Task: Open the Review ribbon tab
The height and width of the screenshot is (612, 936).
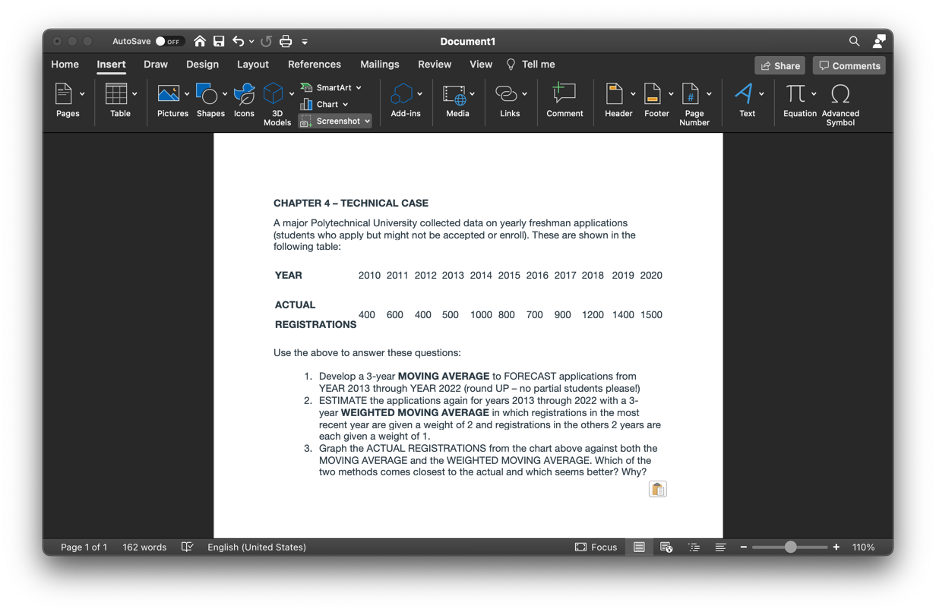Action: point(434,64)
